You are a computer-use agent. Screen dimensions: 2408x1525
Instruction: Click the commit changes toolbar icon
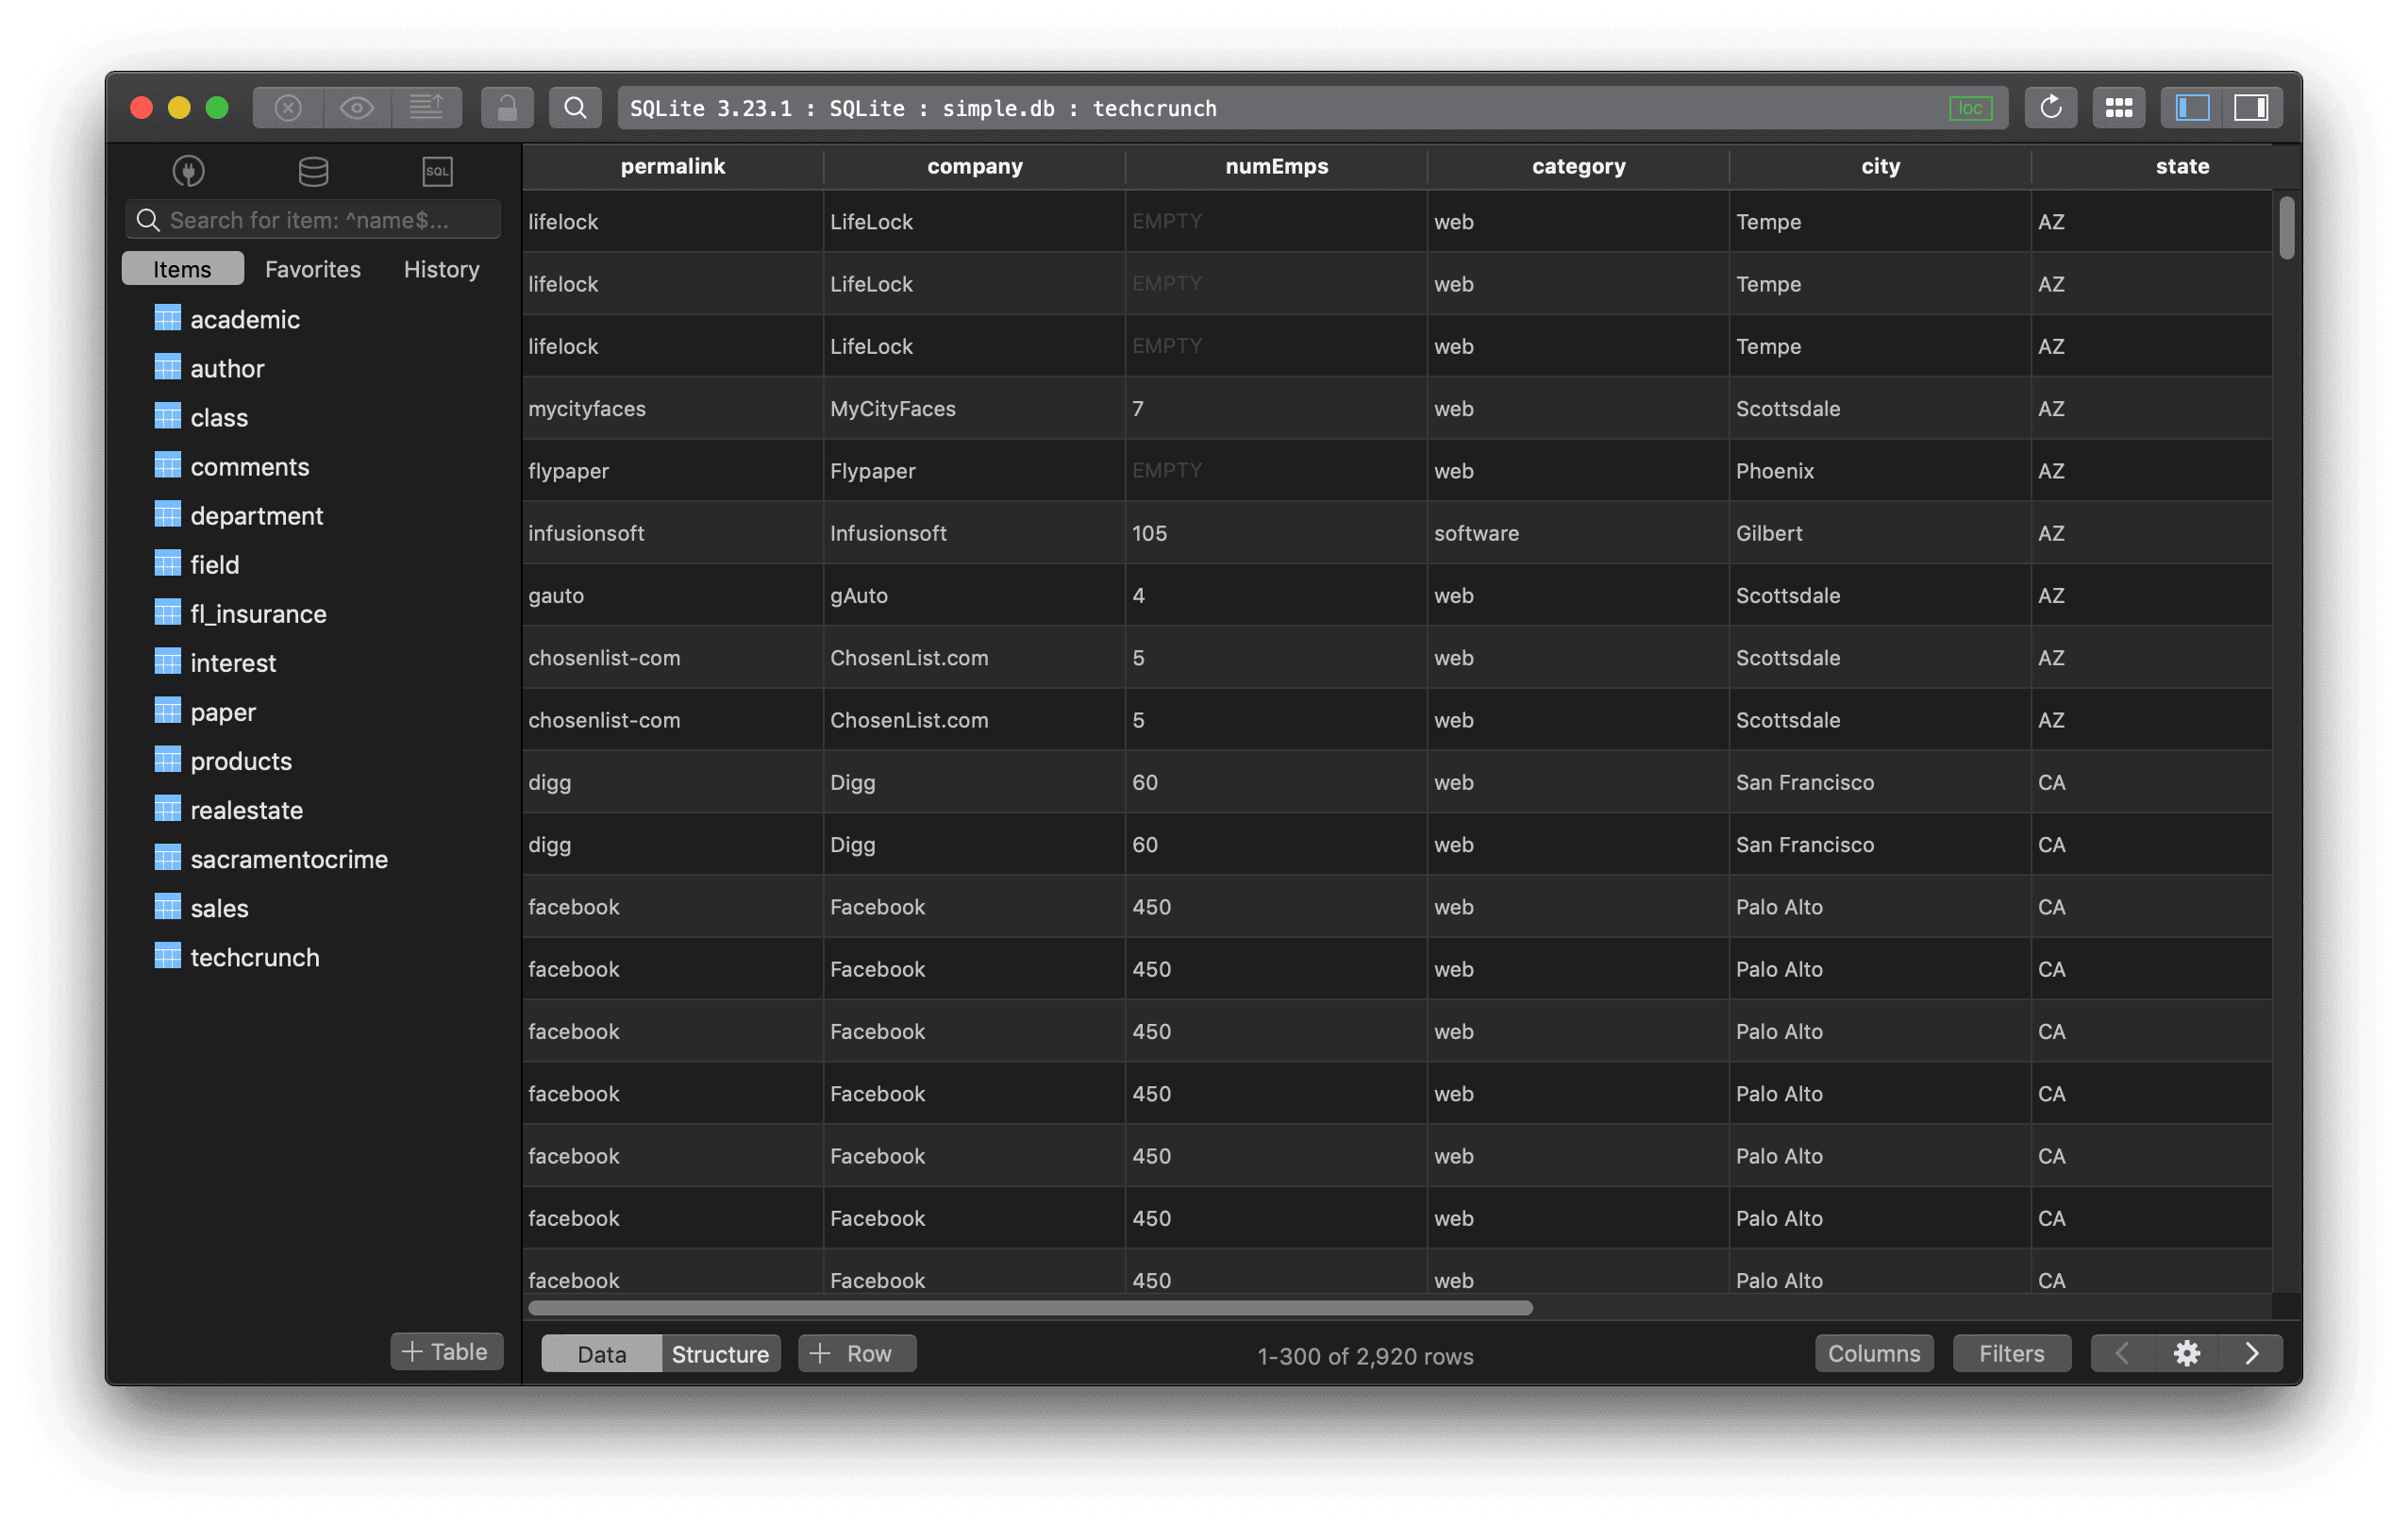(427, 108)
